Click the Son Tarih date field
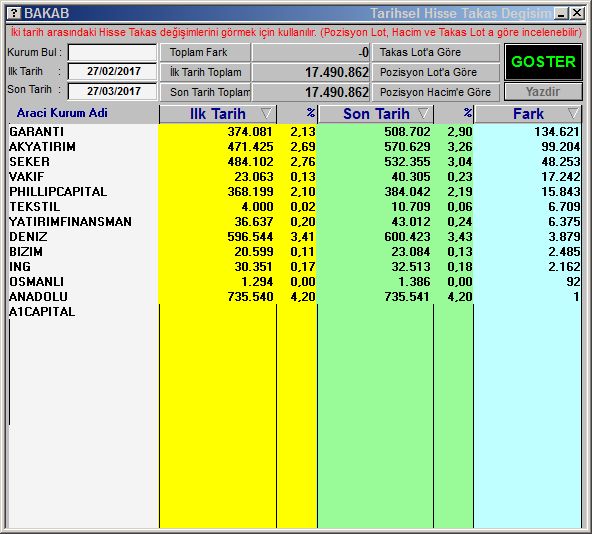Image resolution: width=592 pixels, height=534 pixels. pyautogui.click(x=112, y=91)
